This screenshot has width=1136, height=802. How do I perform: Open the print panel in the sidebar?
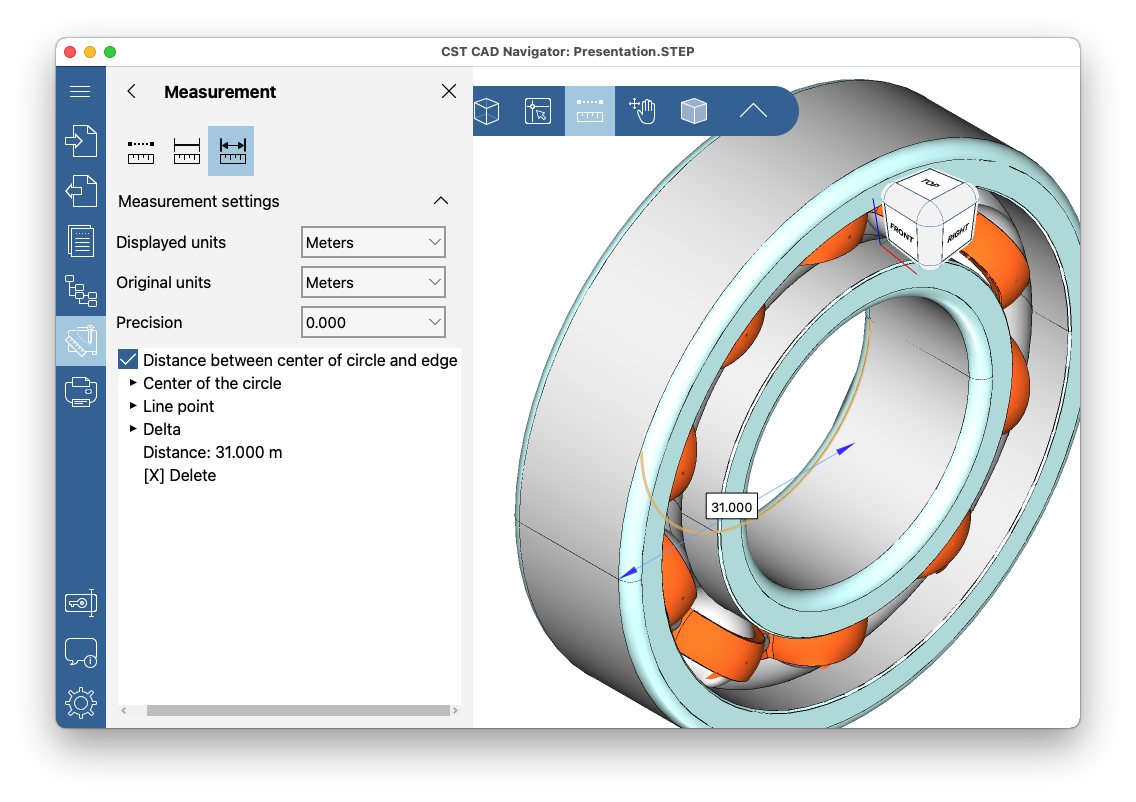coord(81,391)
